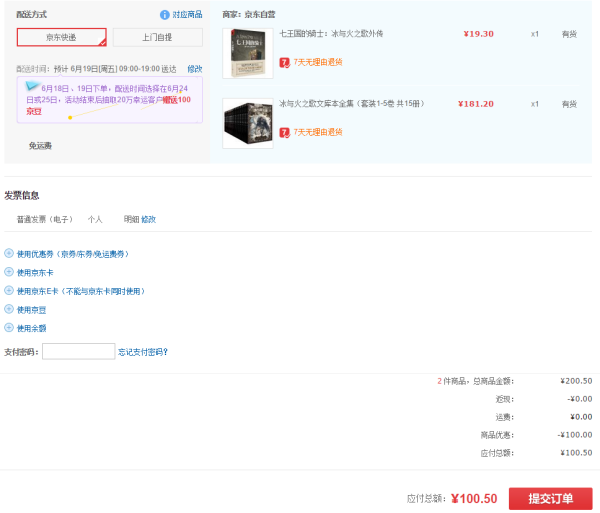Click price ¥19.30 of first product
The height and width of the screenshot is (513, 600).
pos(478,34)
